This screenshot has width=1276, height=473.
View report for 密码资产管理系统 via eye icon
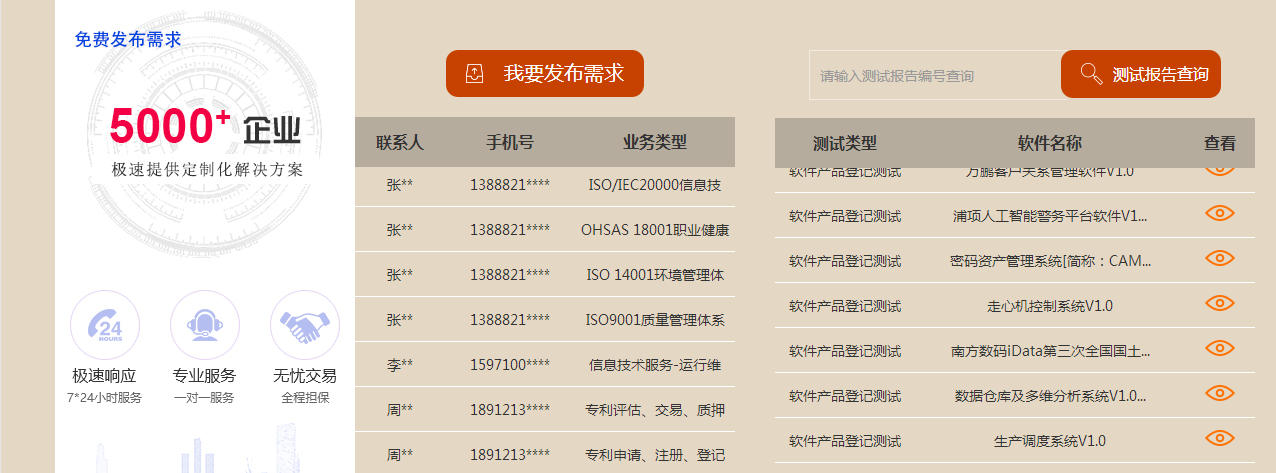point(1219,258)
